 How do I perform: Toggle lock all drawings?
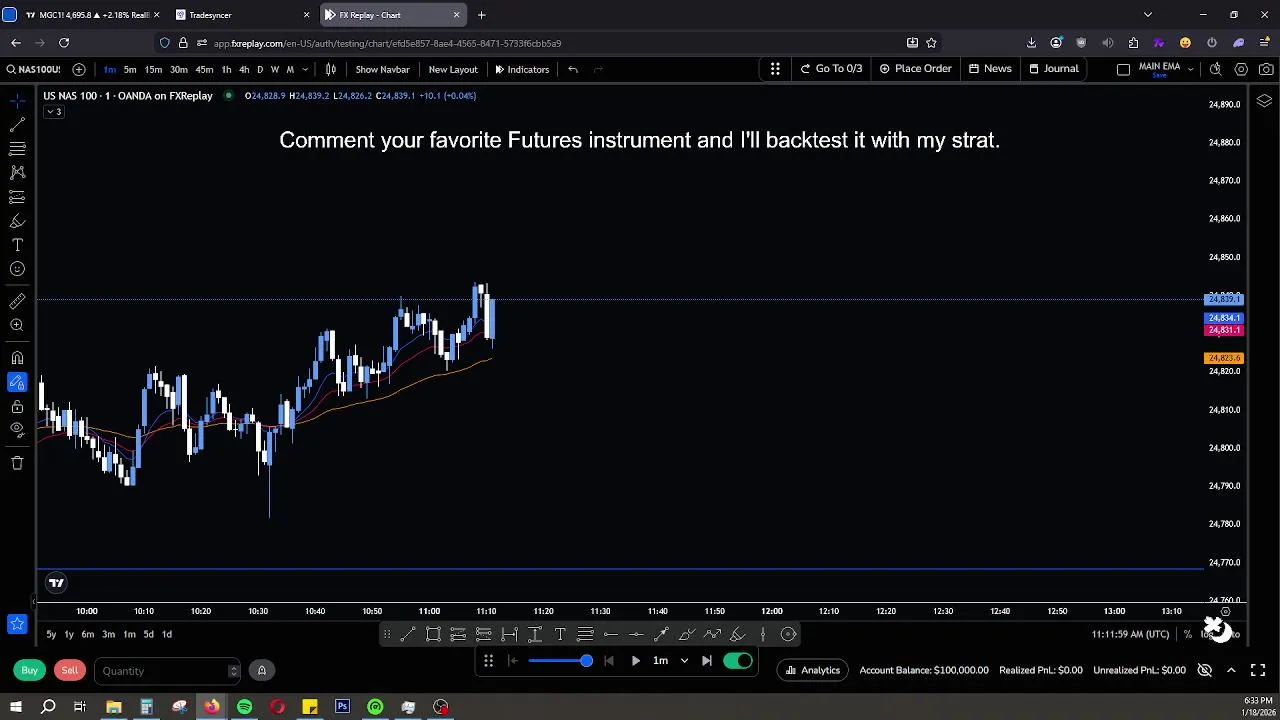17,406
